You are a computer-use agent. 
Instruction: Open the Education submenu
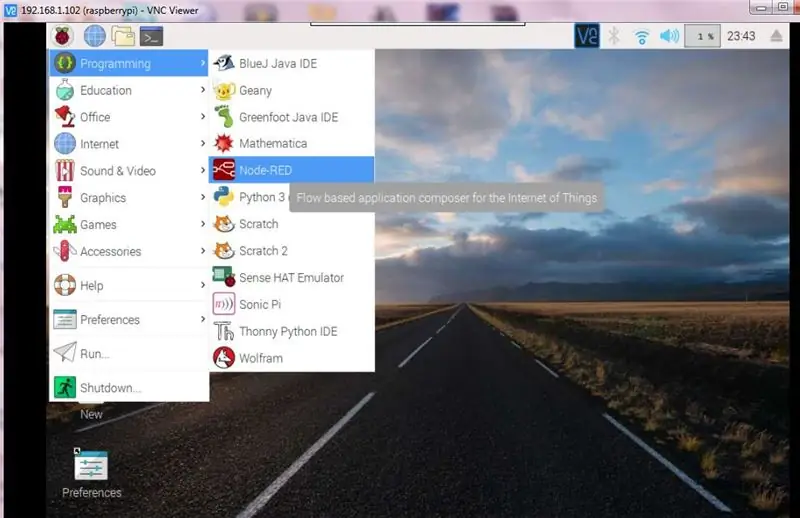129,90
